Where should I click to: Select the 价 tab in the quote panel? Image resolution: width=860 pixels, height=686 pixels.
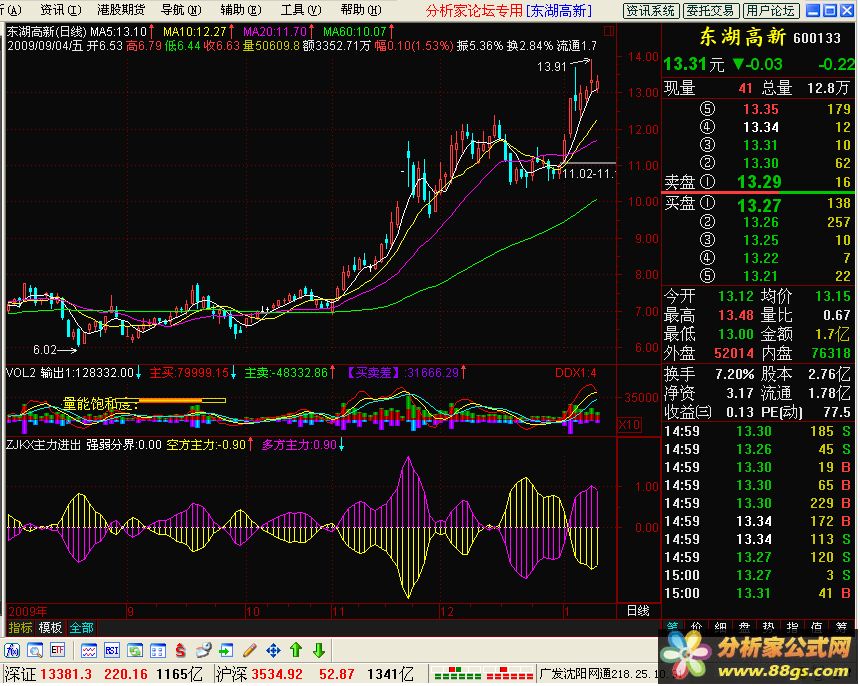point(697,626)
